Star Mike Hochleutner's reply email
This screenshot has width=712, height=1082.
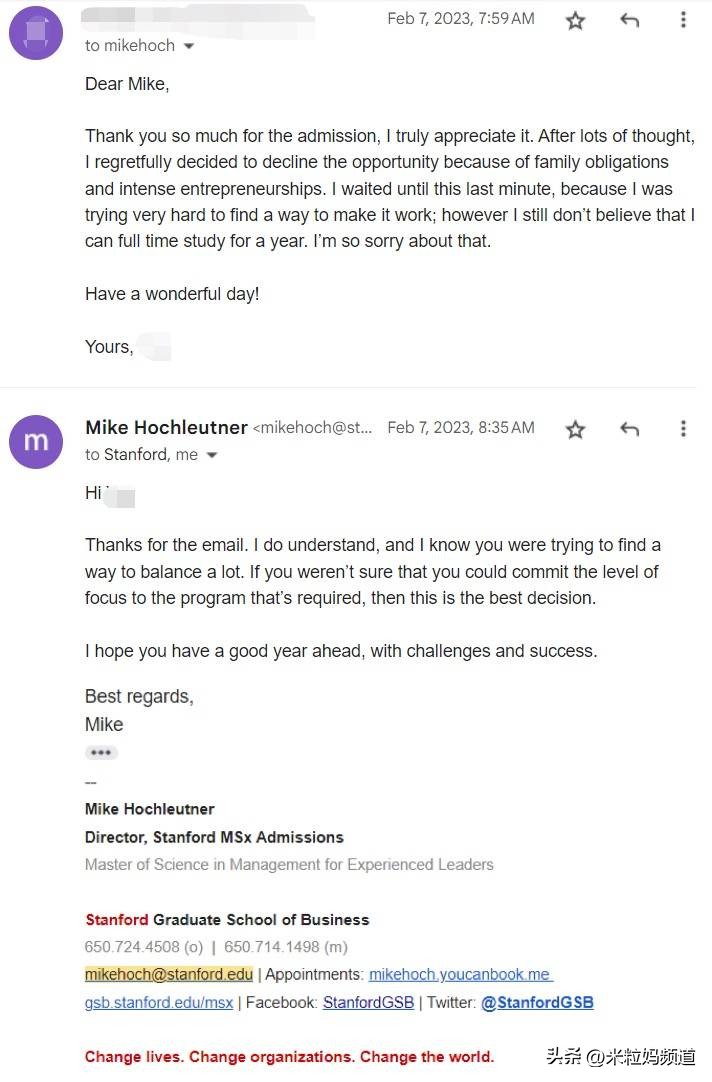pyautogui.click(x=575, y=429)
